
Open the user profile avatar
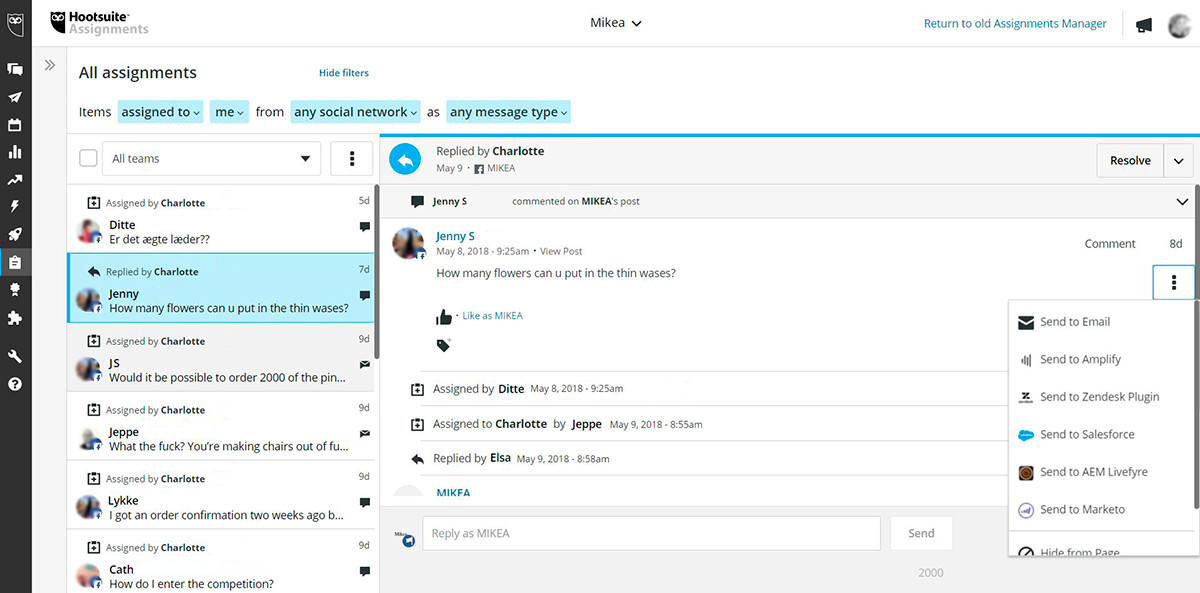coord(1178,25)
